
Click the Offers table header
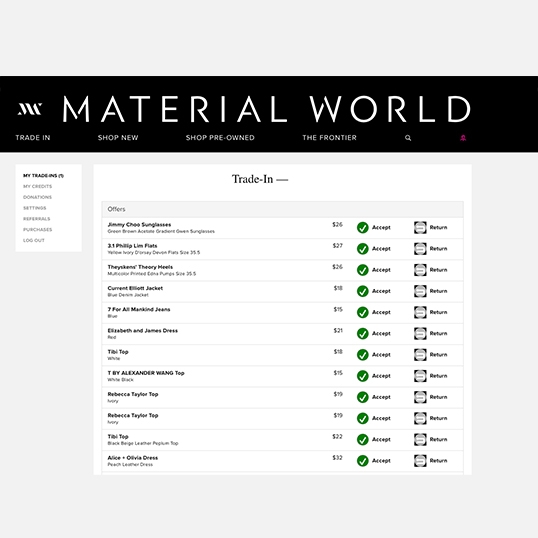(282, 209)
